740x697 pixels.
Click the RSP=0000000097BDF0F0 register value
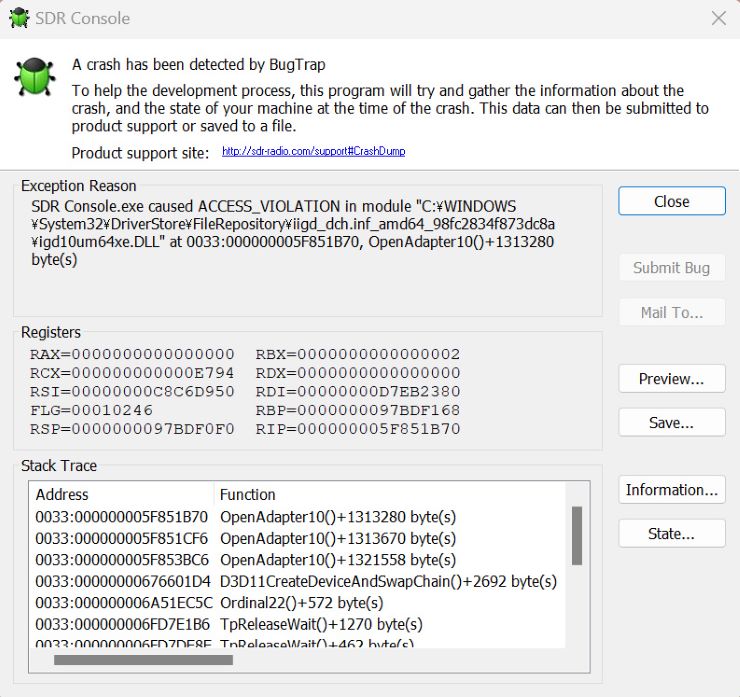coord(132,429)
